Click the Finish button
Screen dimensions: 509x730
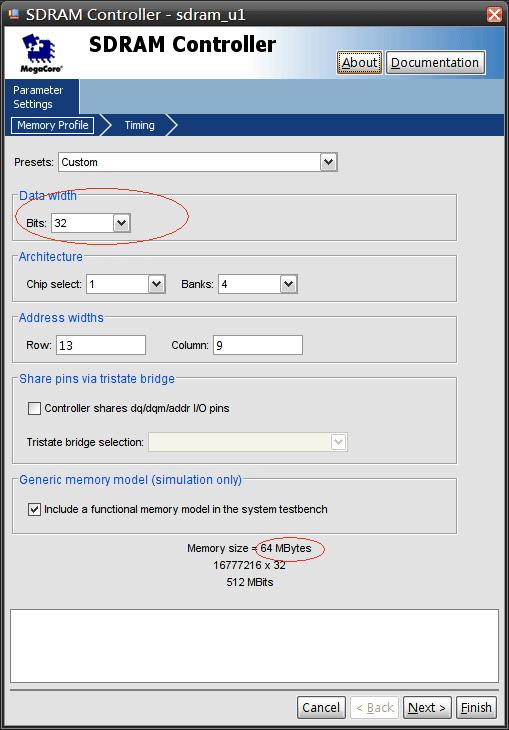point(476,708)
